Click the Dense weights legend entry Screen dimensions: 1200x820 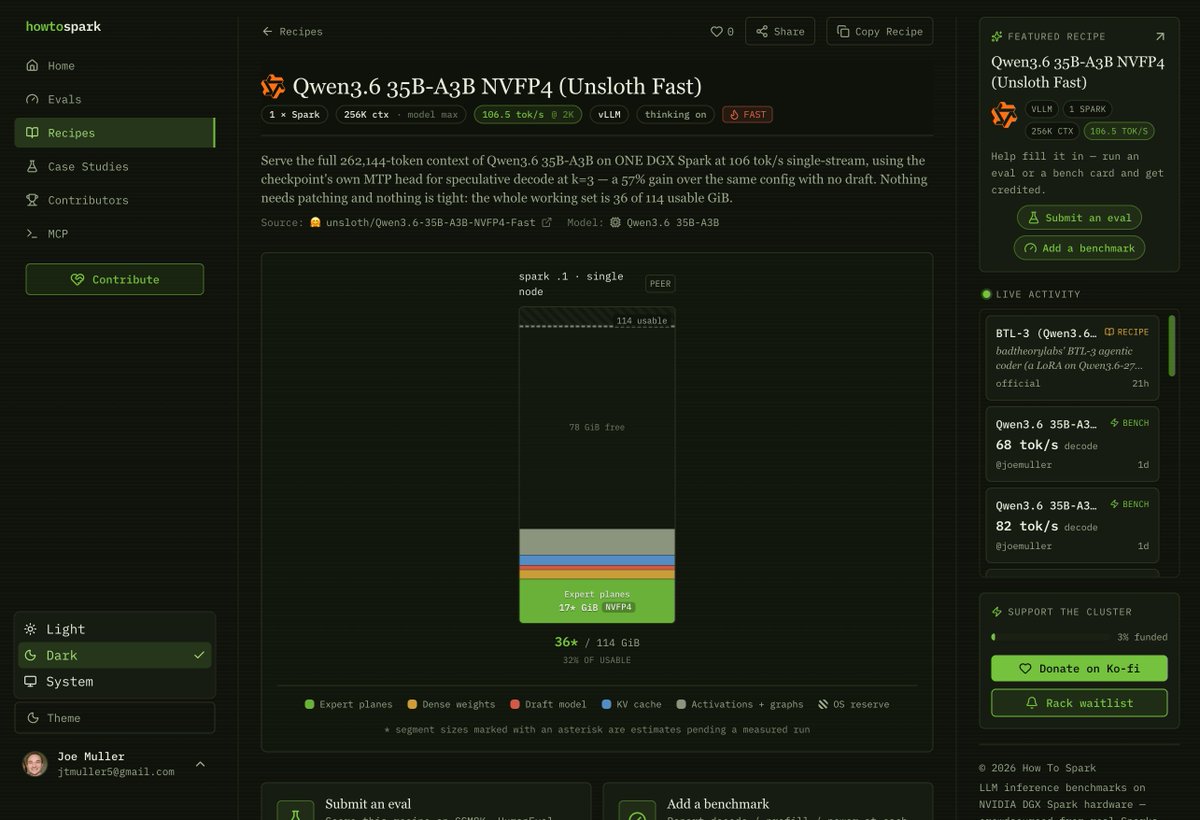click(451, 704)
